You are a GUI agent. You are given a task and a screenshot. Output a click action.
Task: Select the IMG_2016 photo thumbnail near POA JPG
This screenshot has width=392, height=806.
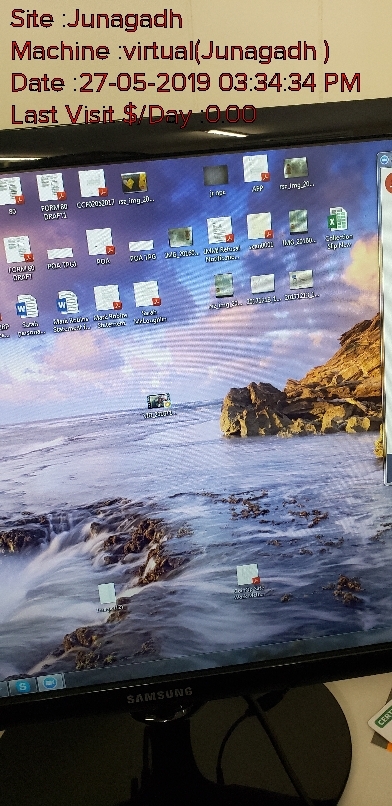click(x=181, y=242)
